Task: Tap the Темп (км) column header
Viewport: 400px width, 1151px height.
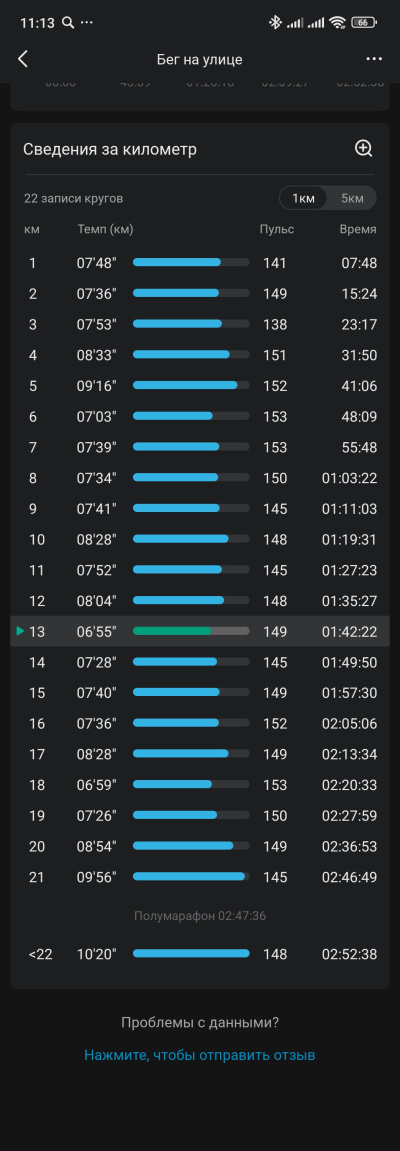Action: pos(105,230)
